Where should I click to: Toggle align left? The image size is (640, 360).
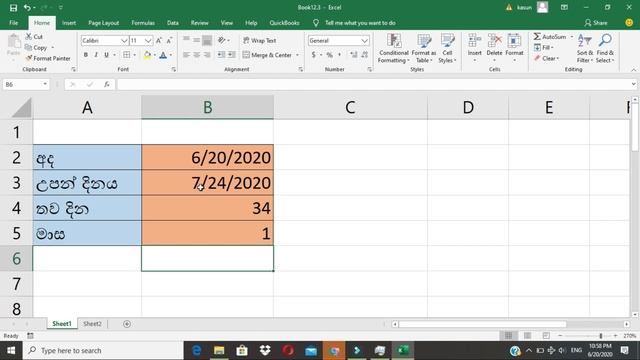[x=186, y=55]
